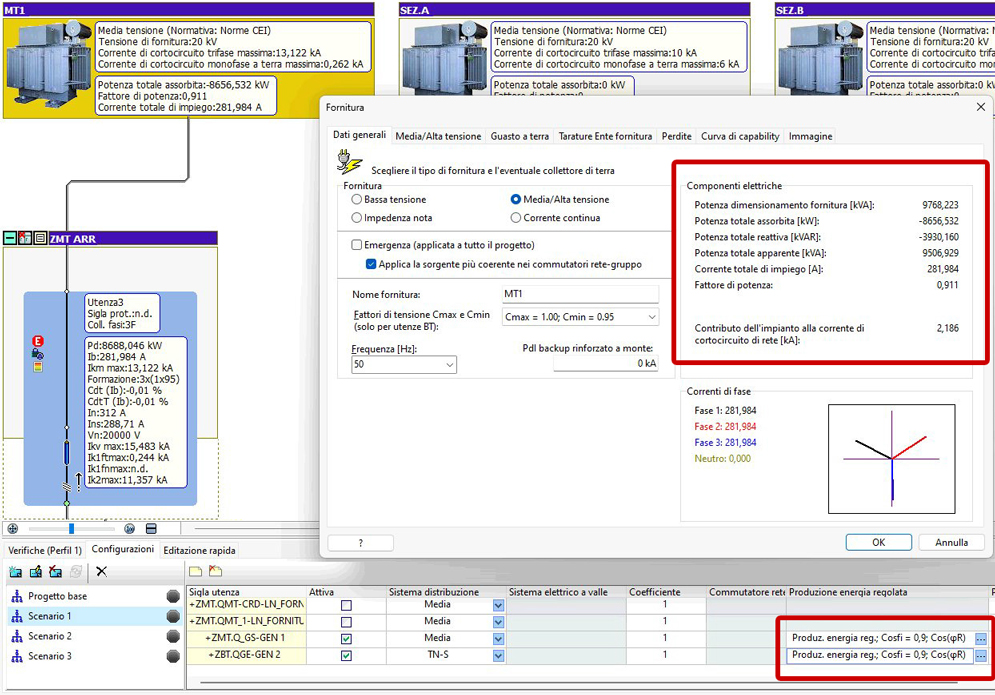995x695 pixels.
Task: Click the Nome fornitura field containing MT1
Action: pos(580,294)
